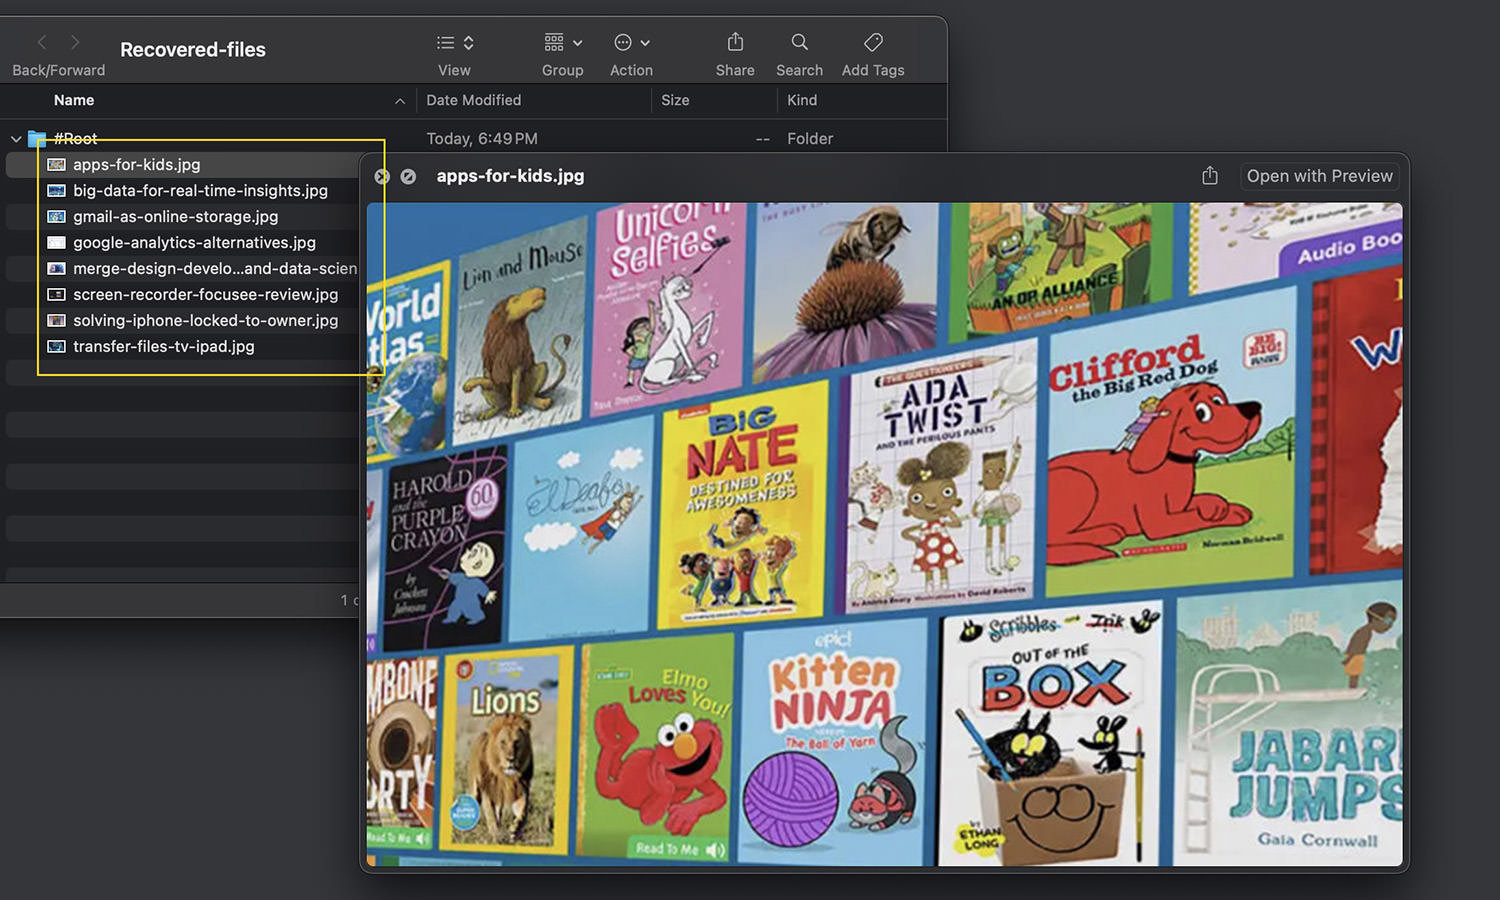Click the apps-for-kids.jpg title in the preview
The image size is (1500, 900).
coord(510,176)
